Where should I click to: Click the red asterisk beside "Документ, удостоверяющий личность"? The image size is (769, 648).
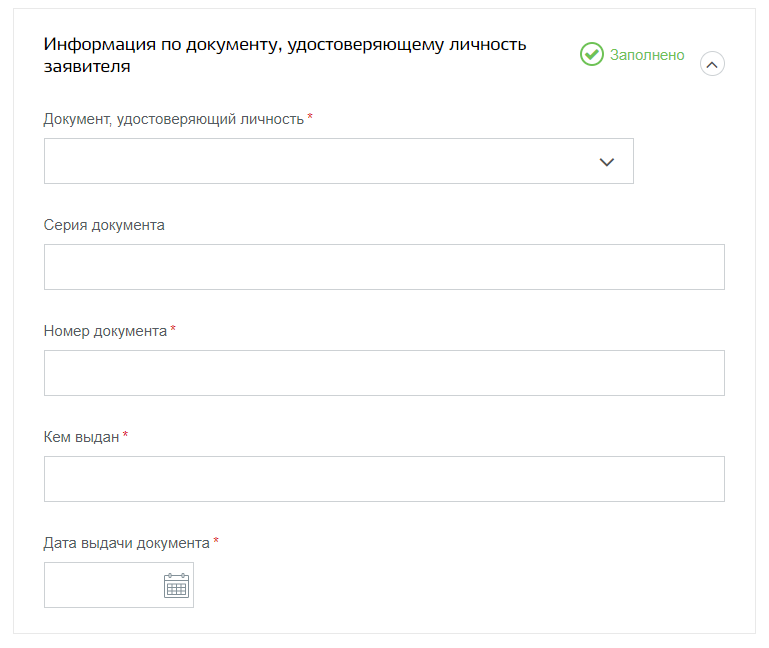(310, 117)
